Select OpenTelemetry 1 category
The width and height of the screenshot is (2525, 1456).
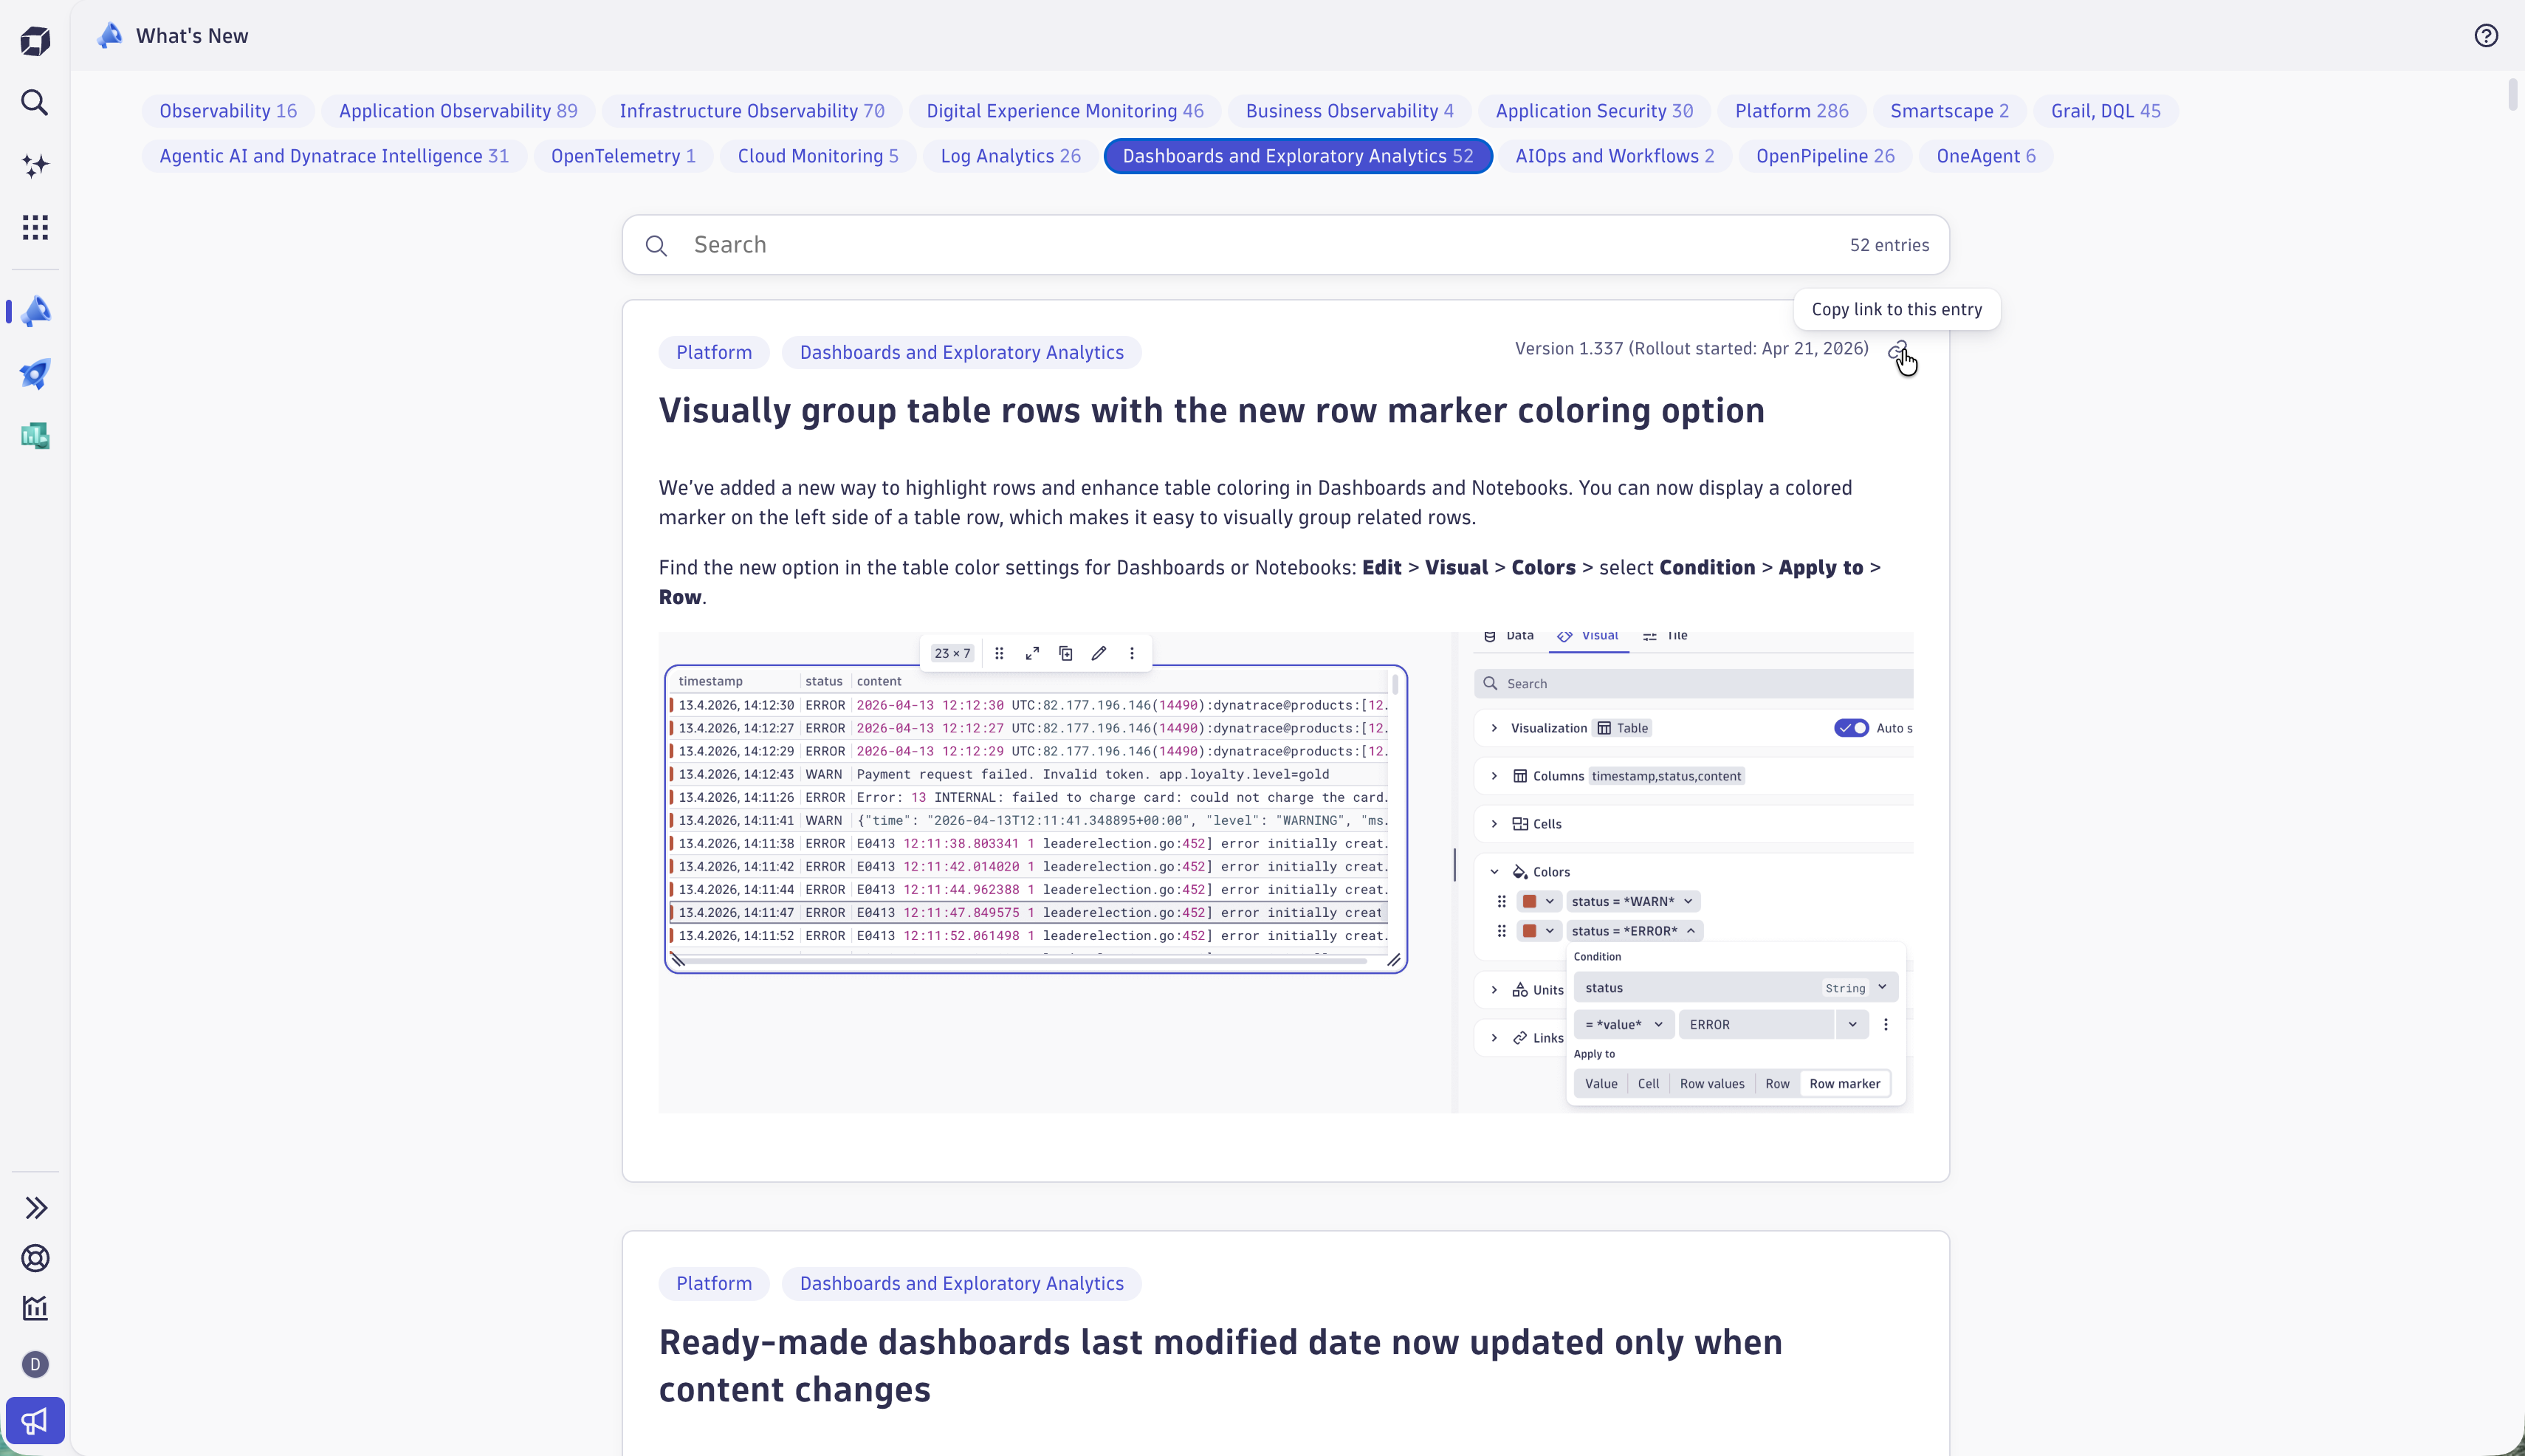tap(623, 156)
